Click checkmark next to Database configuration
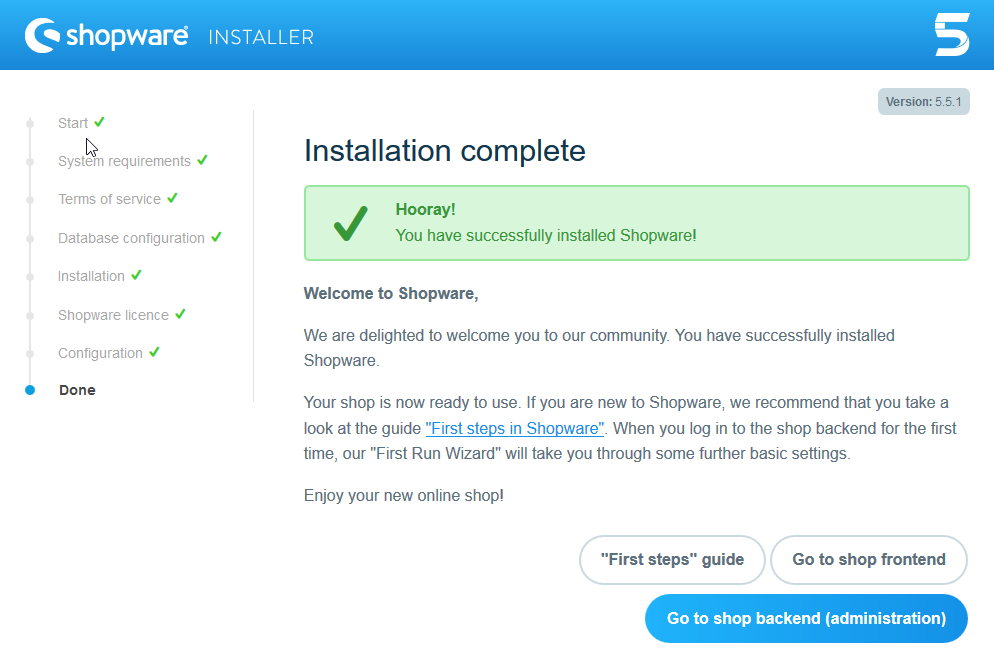 (x=216, y=237)
